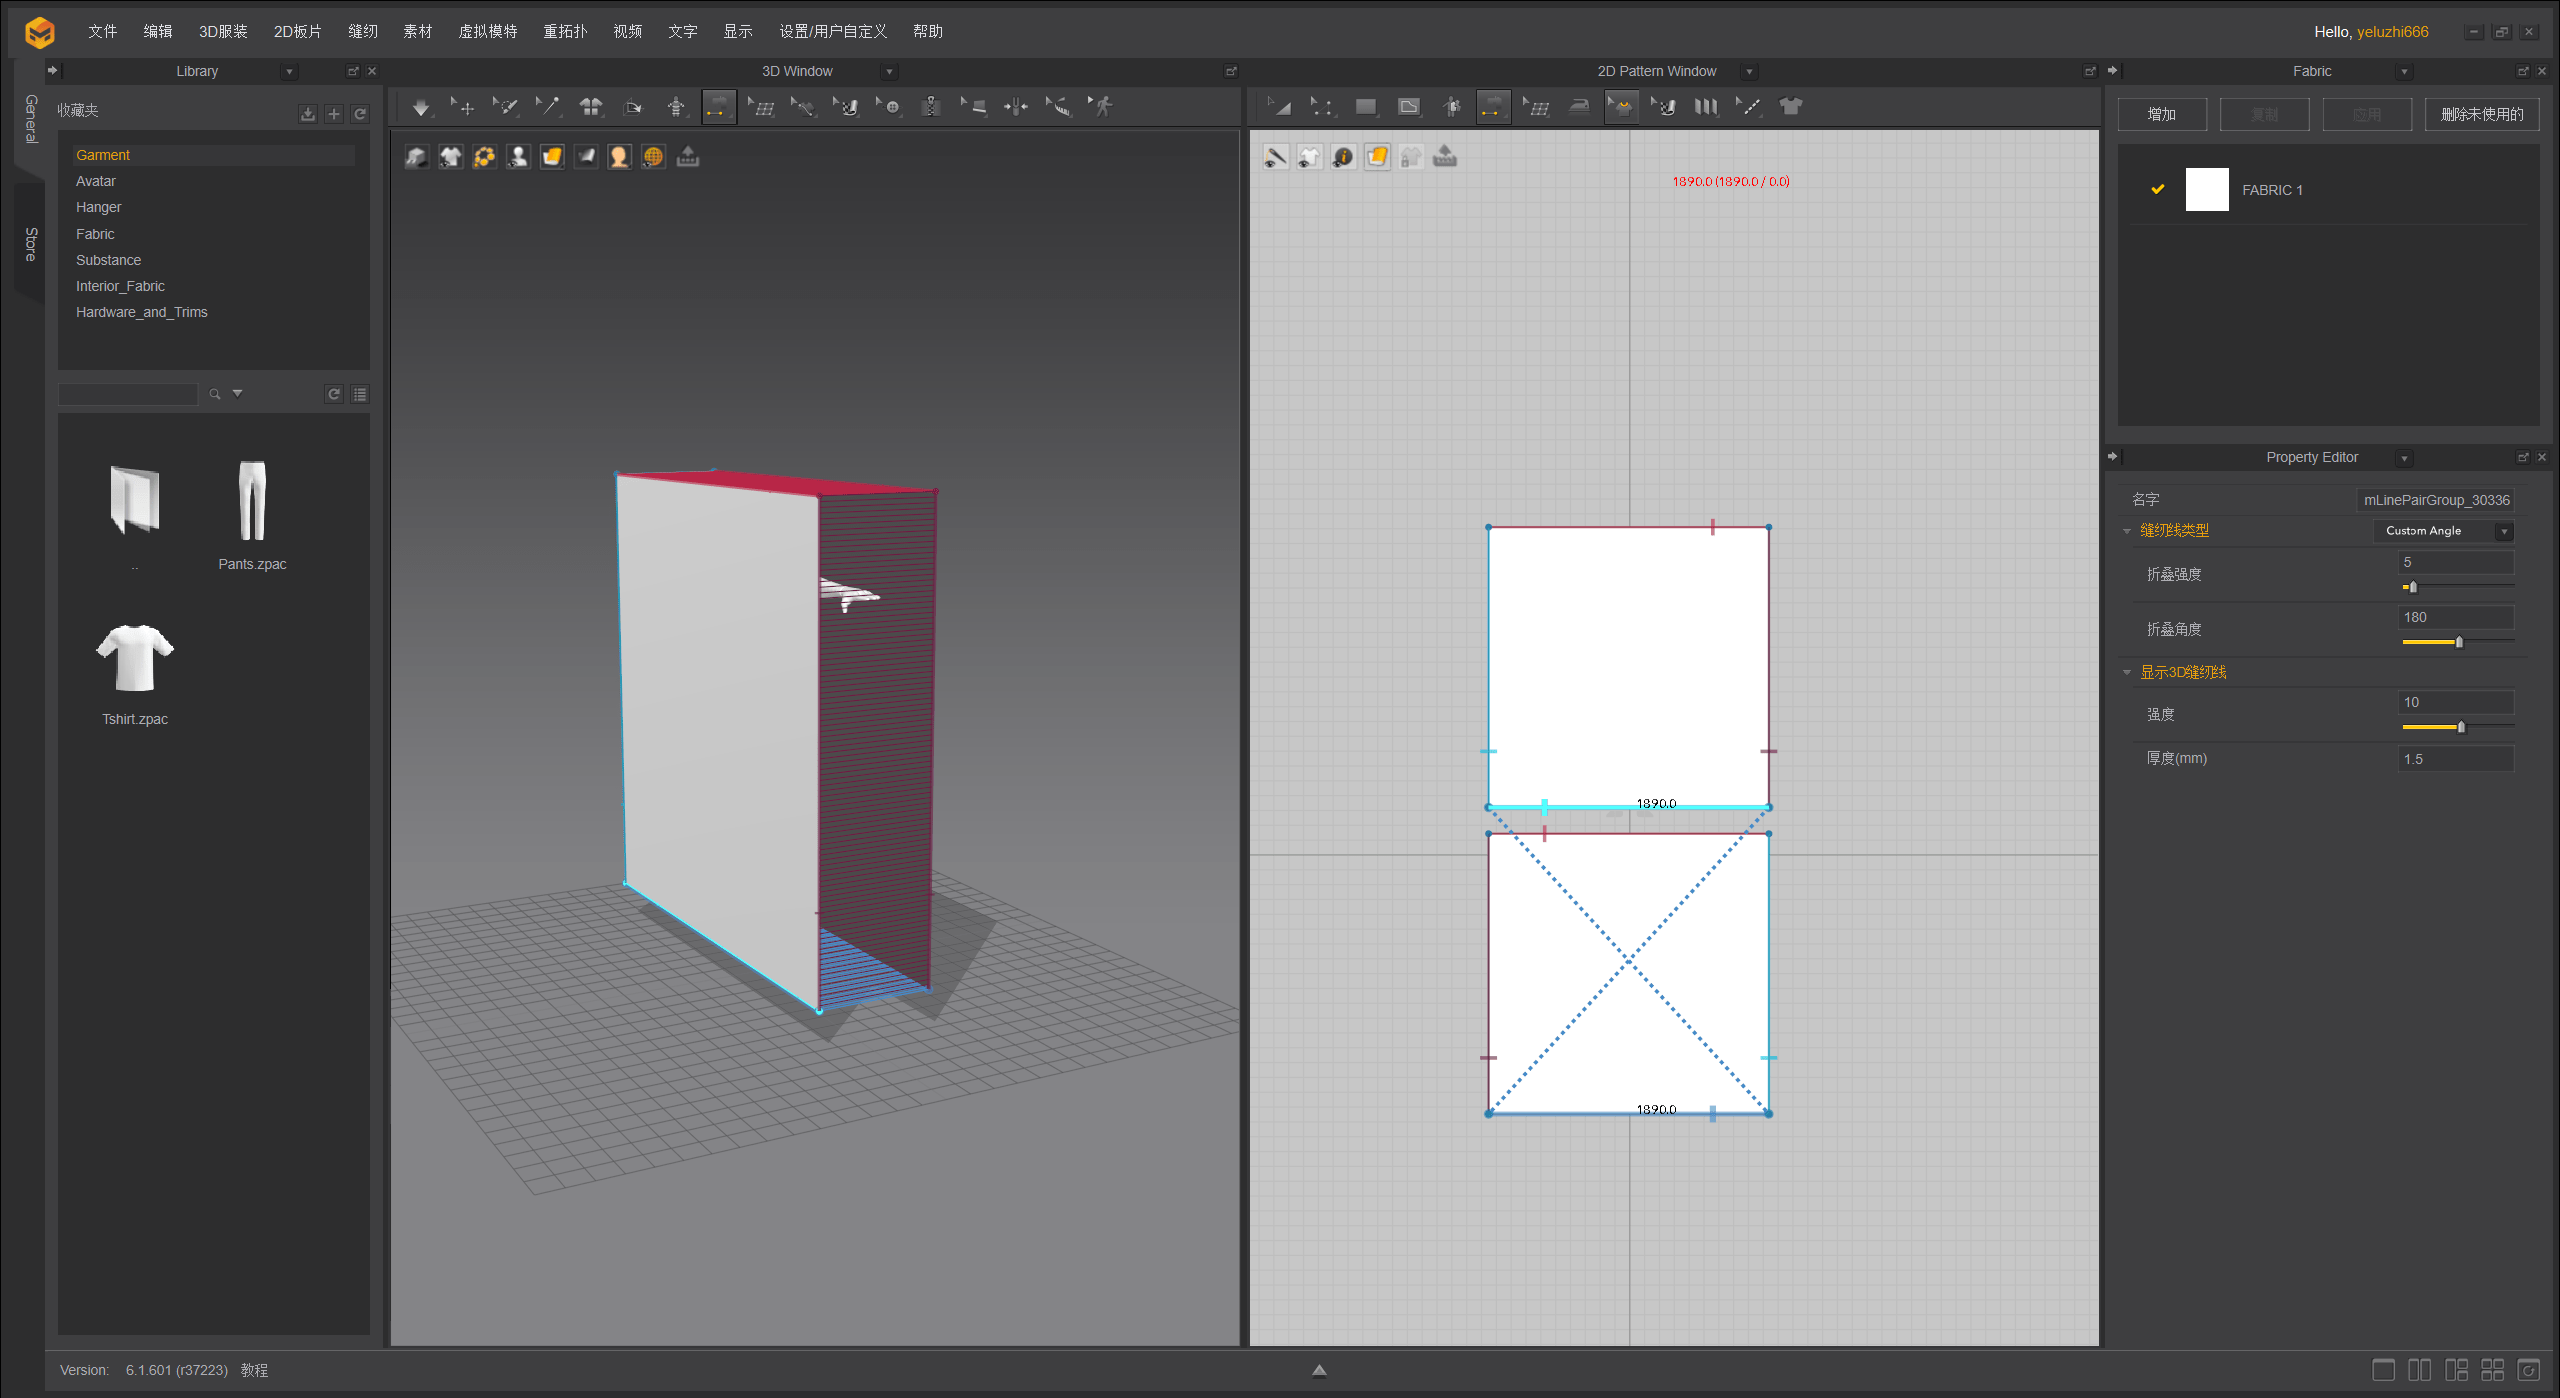Image resolution: width=2560 pixels, height=1398 pixels.
Task: Collapse the 显示3D缝纫线 section
Action: coord(2127,672)
